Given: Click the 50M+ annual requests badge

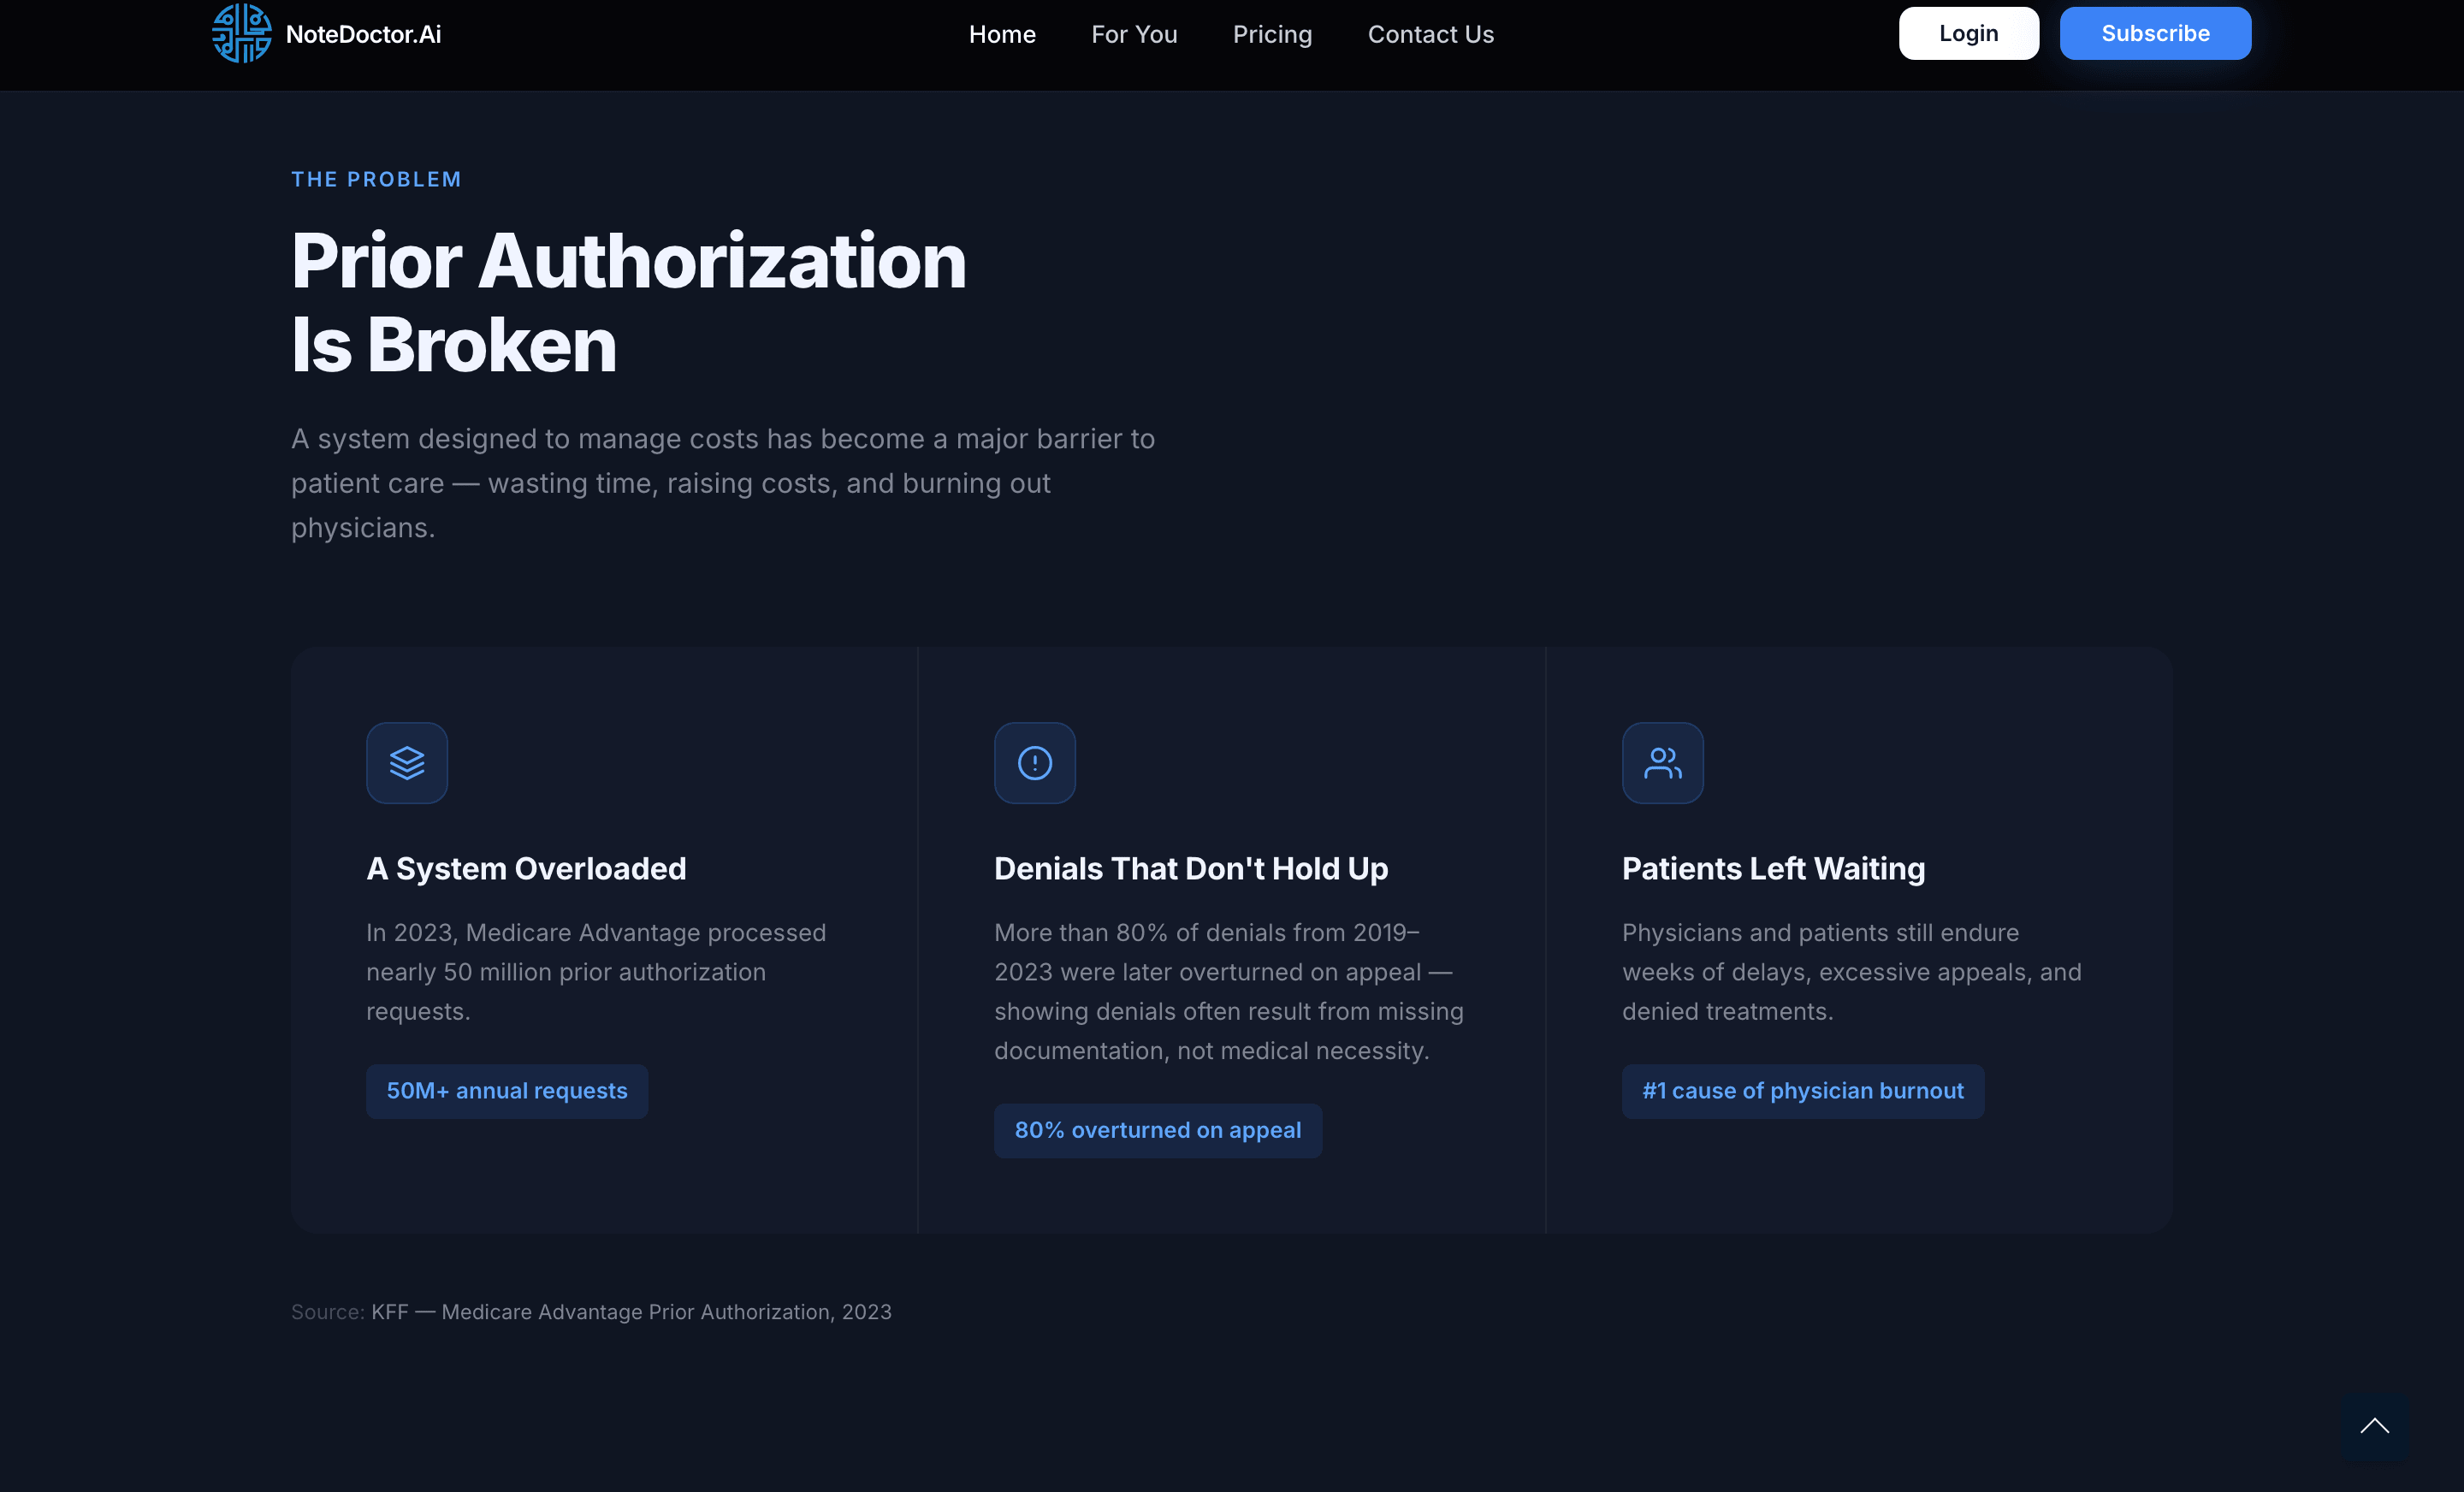Looking at the screenshot, I should (507, 1091).
